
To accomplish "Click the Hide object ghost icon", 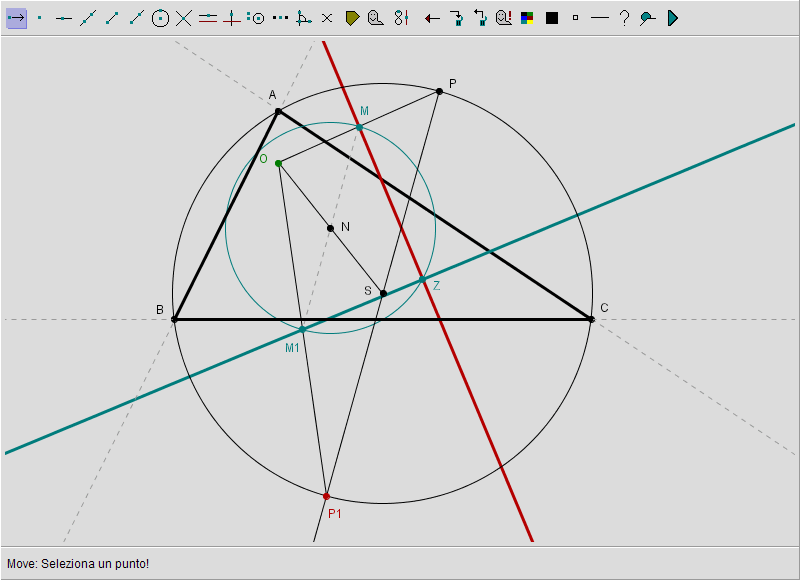I will click(x=376, y=18).
